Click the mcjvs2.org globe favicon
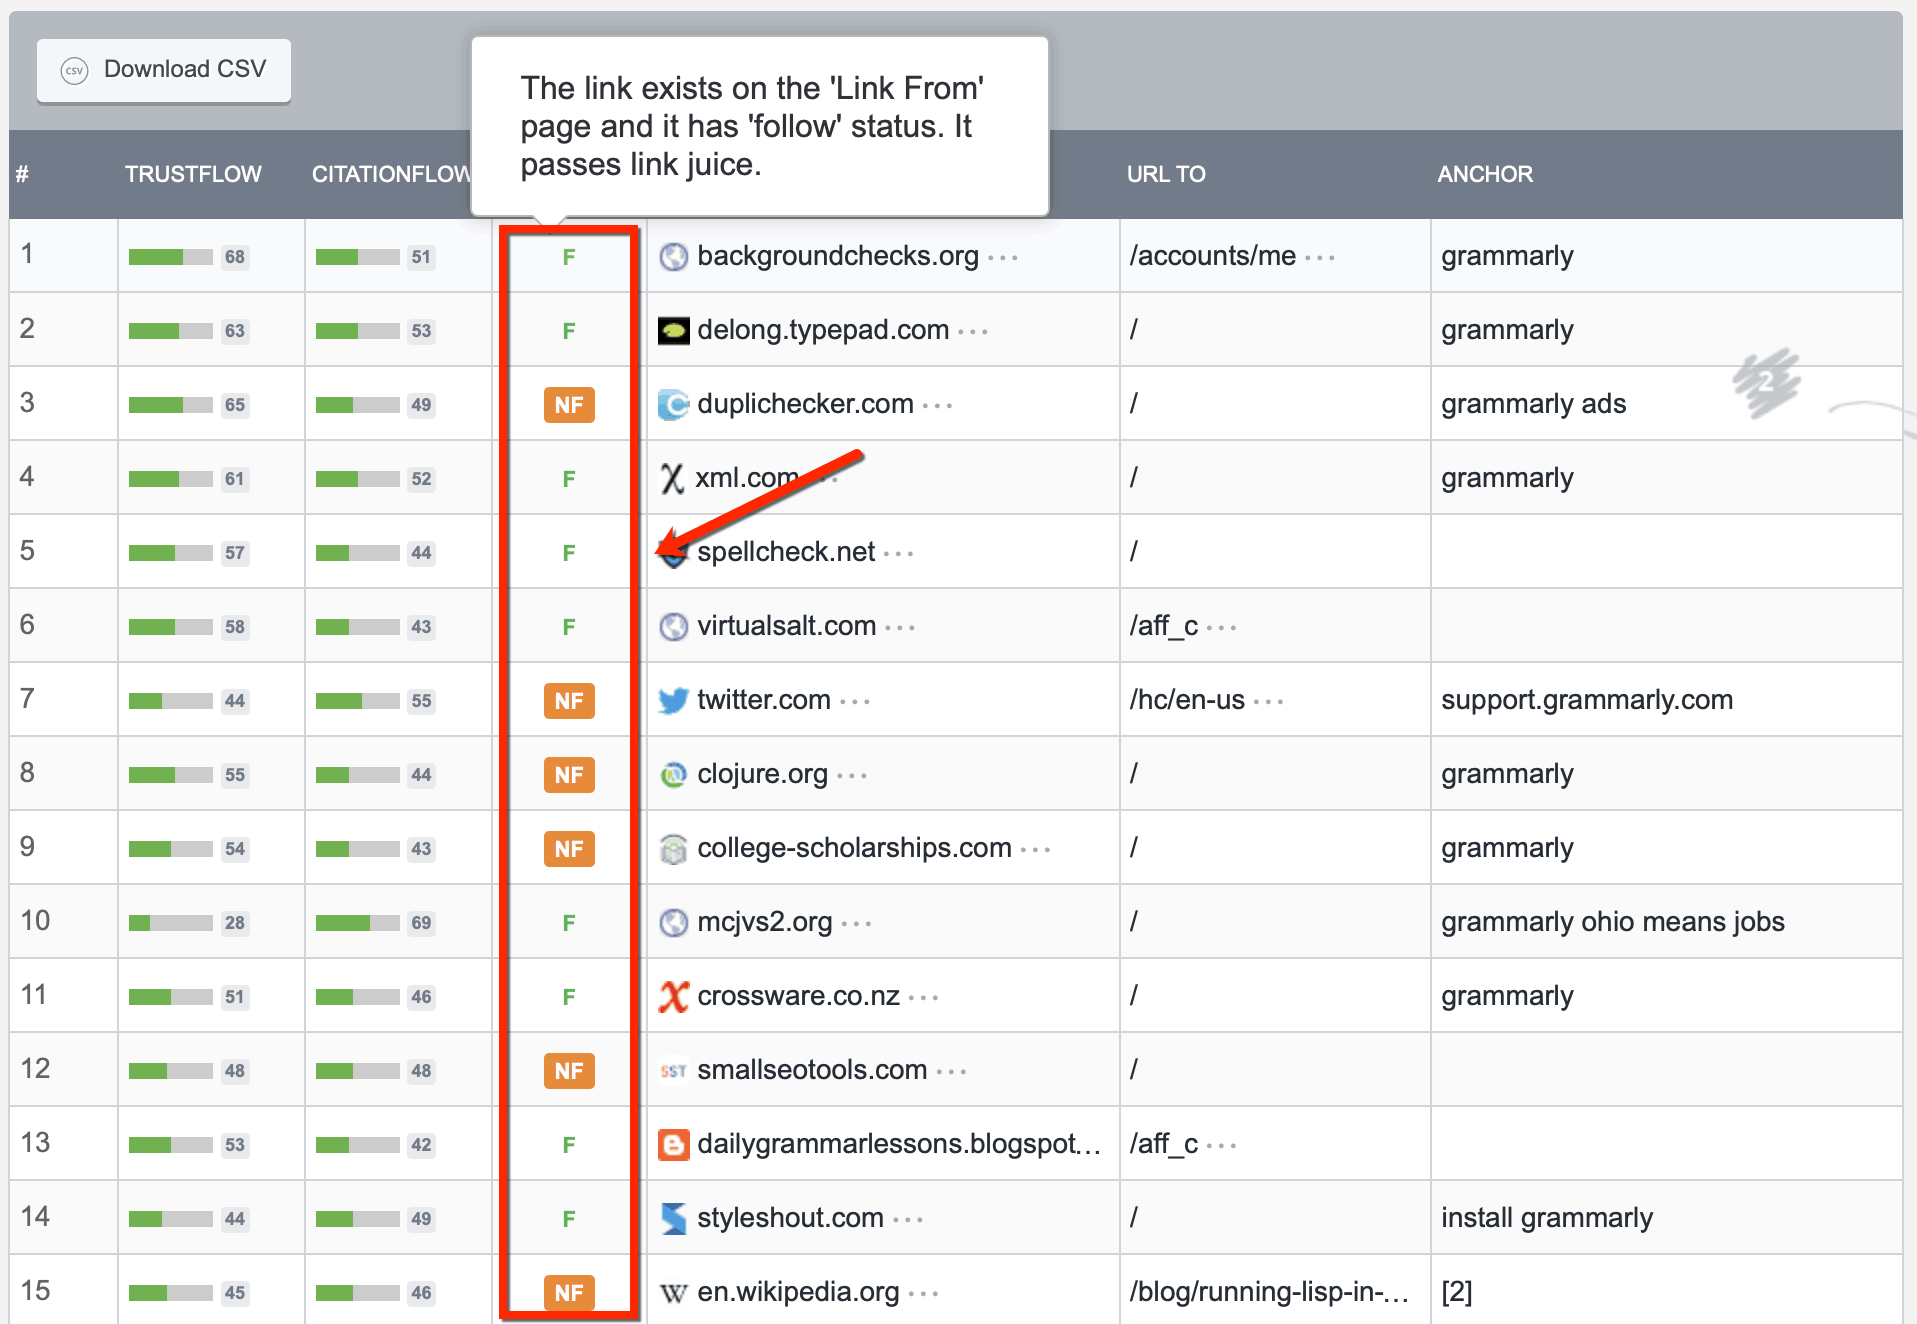Image resolution: width=1917 pixels, height=1324 pixels. [674, 923]
